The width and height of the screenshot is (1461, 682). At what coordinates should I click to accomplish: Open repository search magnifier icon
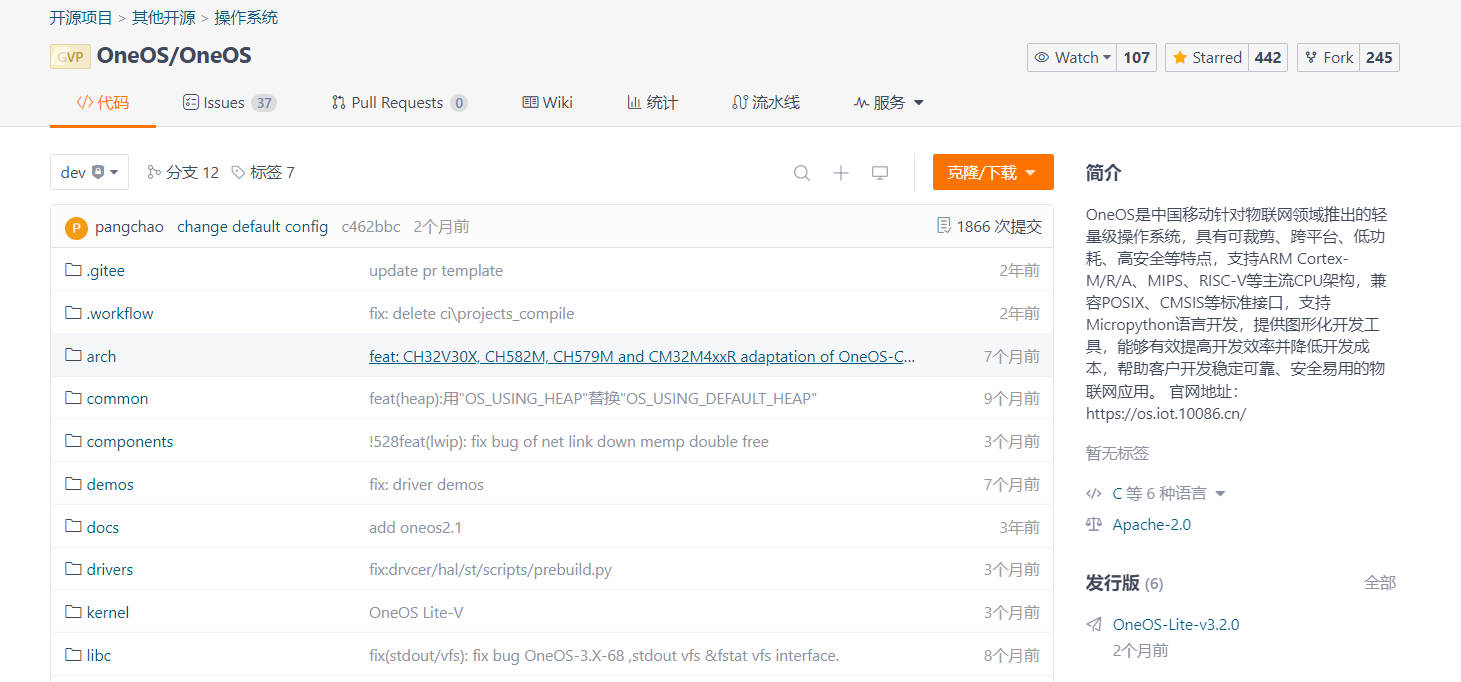point(802,173)
